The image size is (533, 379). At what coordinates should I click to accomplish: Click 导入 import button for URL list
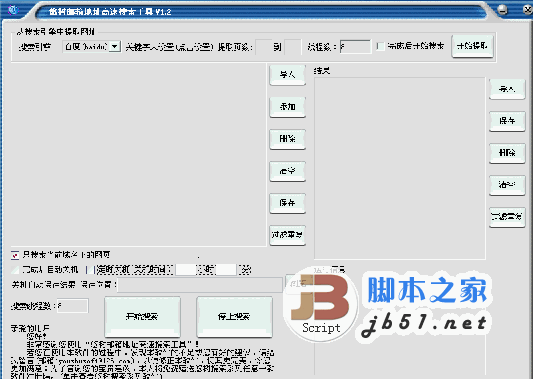288,75
